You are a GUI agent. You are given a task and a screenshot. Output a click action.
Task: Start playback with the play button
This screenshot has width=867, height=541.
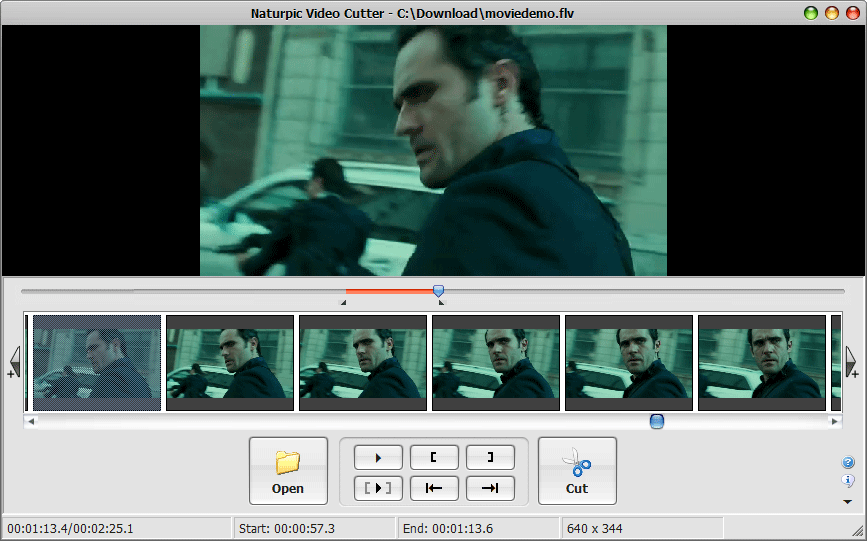pyautogui.click(x=378, y=457)
